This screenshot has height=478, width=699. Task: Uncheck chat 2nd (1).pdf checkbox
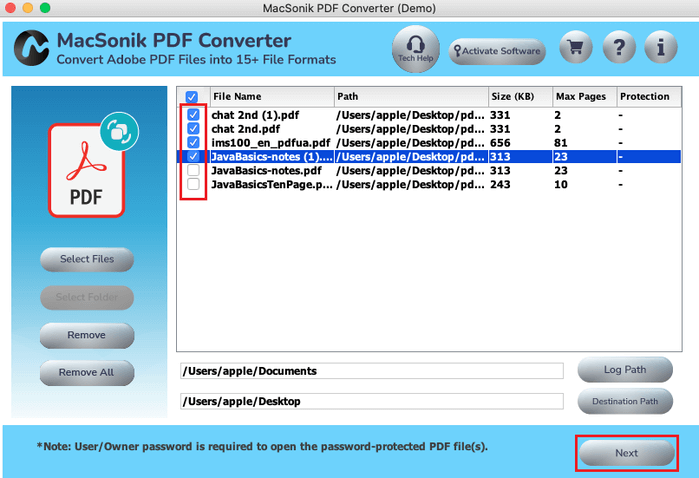(x=193, y=115)
